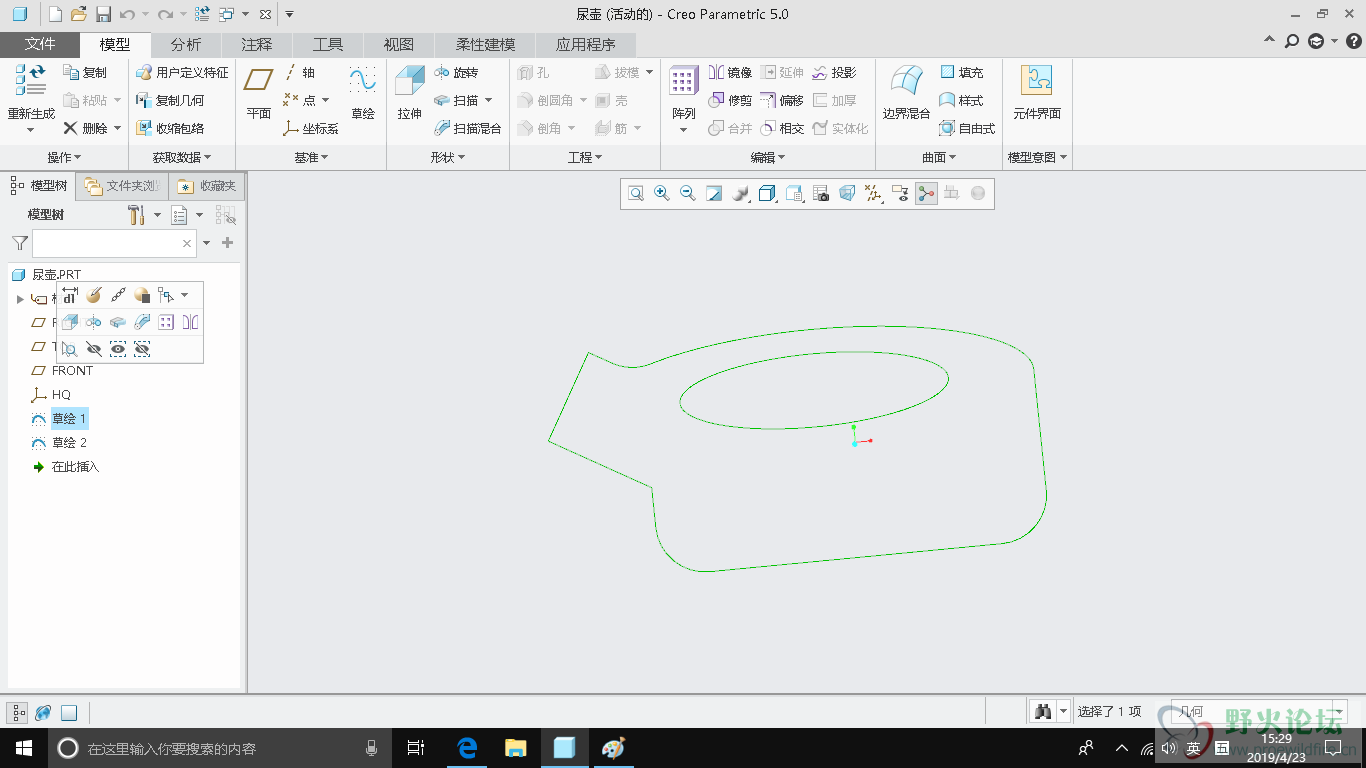Open Microsoft Edge from the taskbar

point(467,748)
